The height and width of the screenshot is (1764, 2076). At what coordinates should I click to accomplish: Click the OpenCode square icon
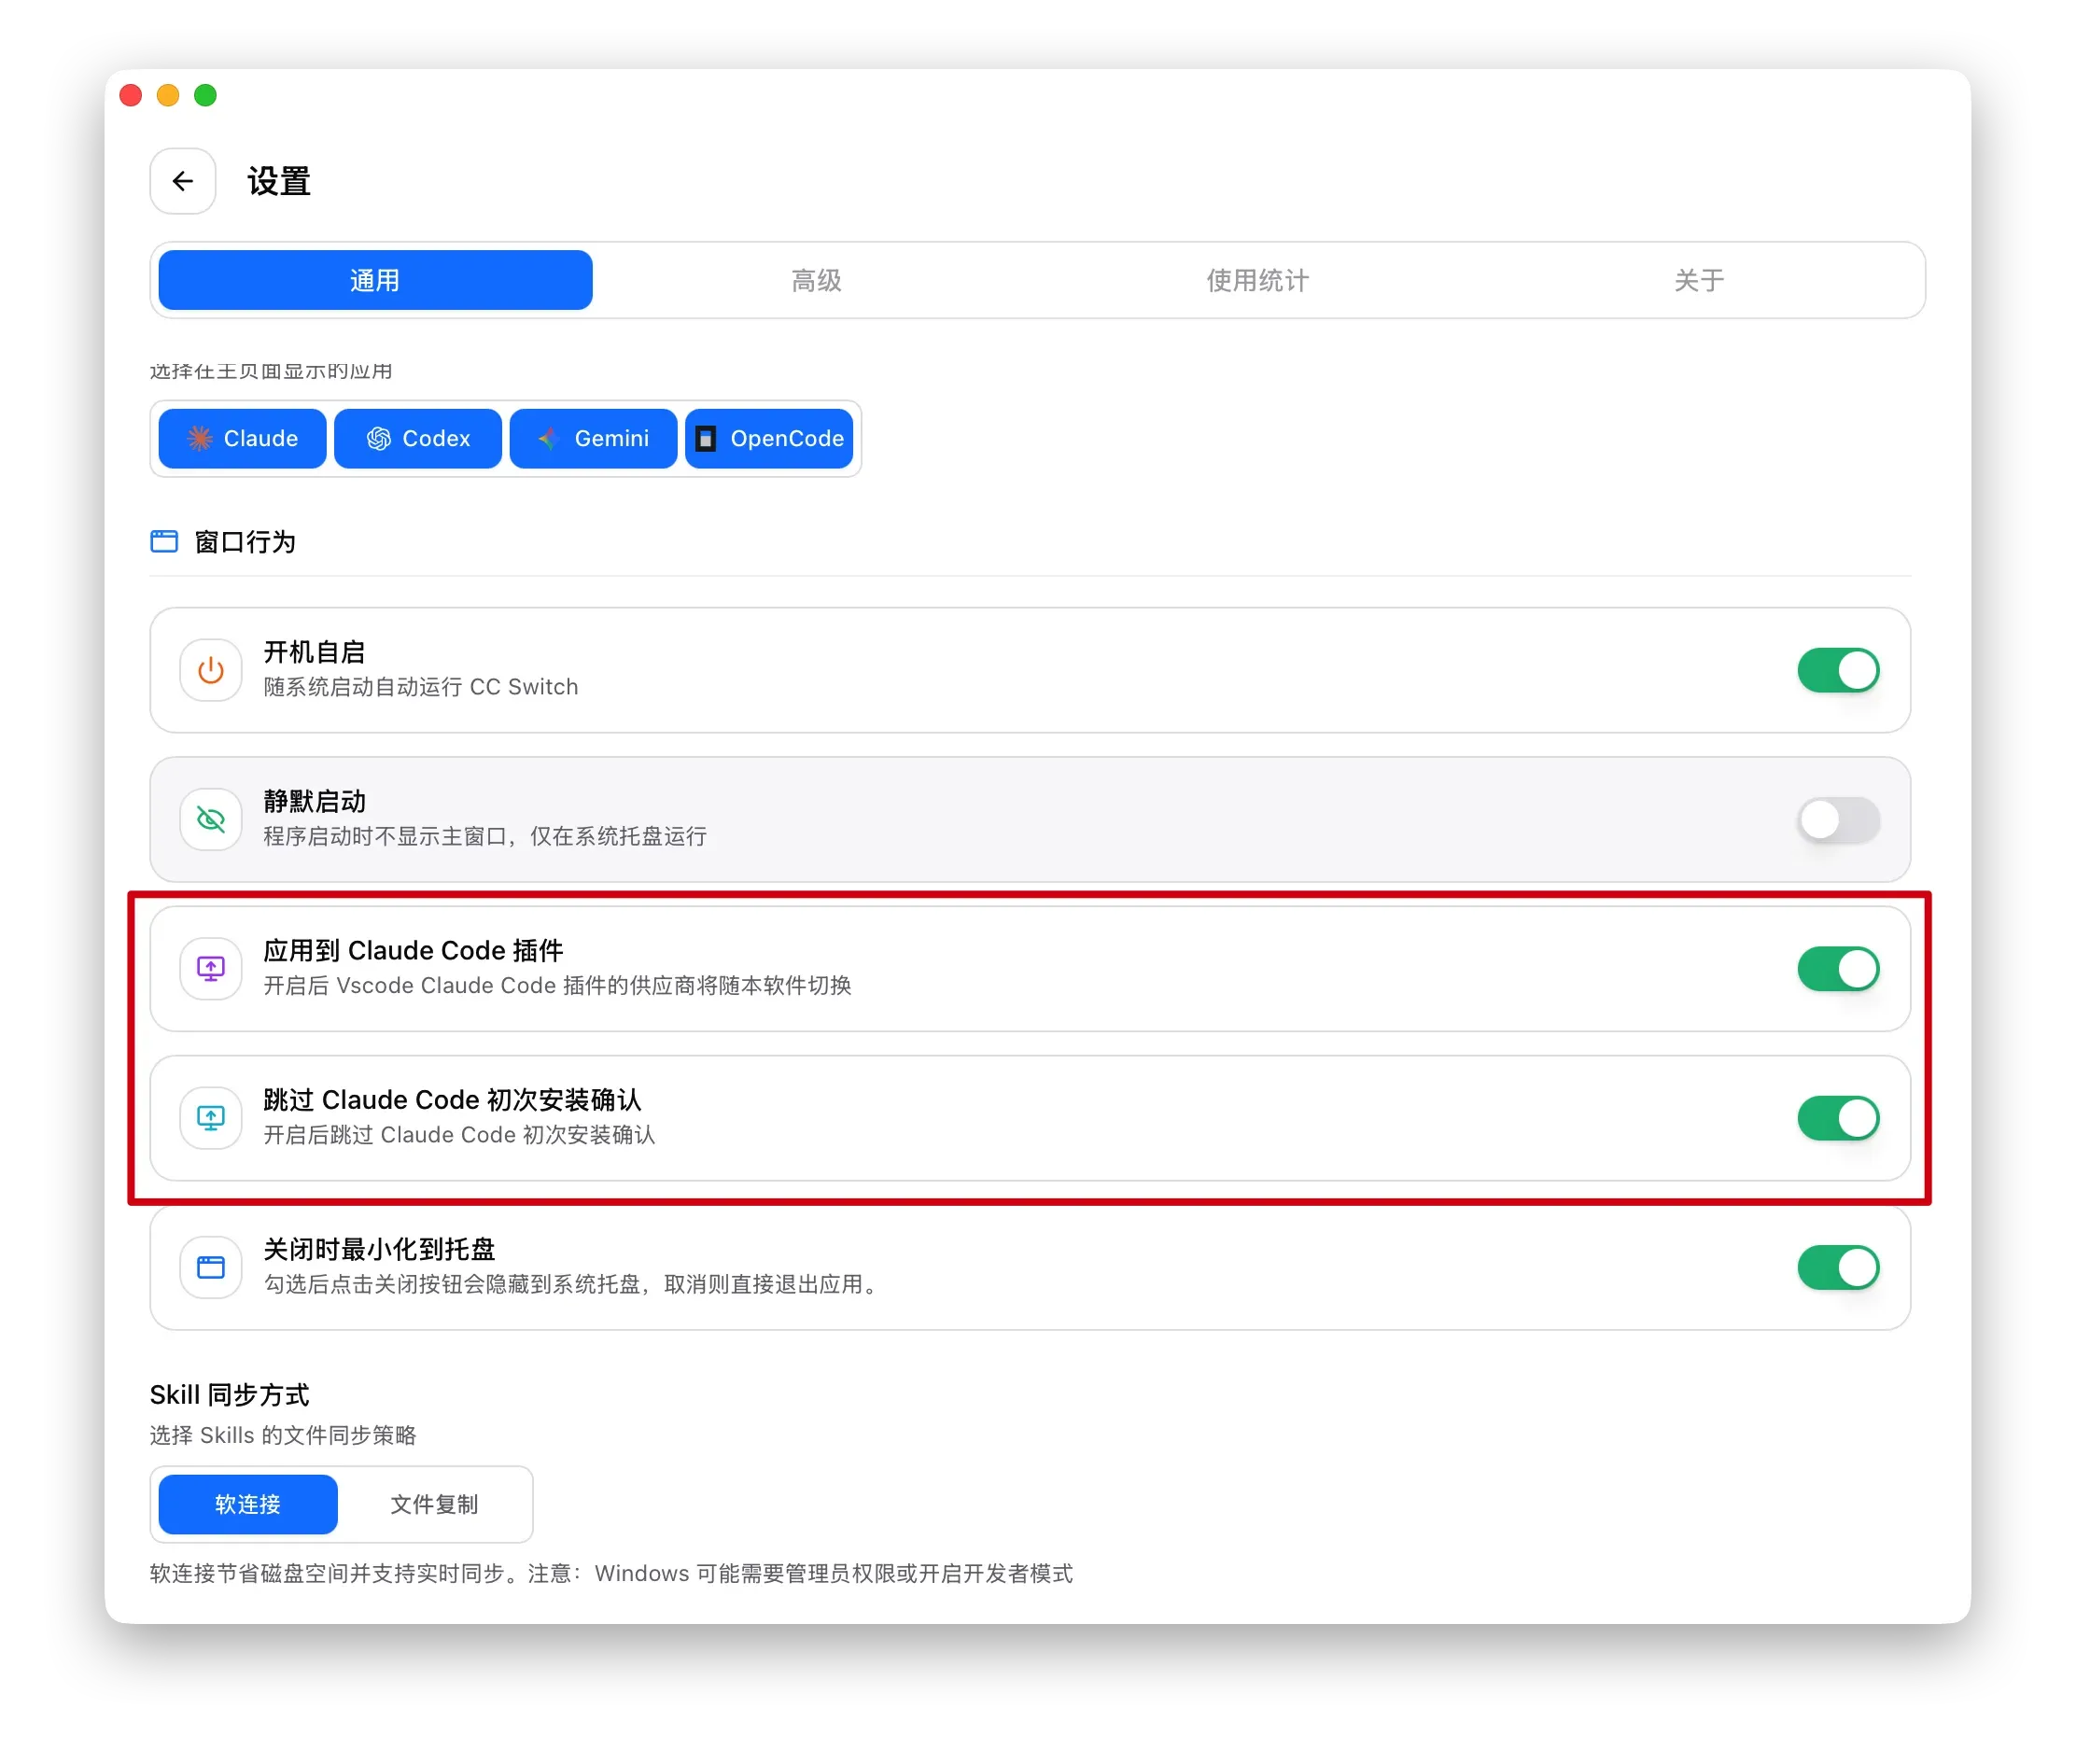(x=706, y=438)
